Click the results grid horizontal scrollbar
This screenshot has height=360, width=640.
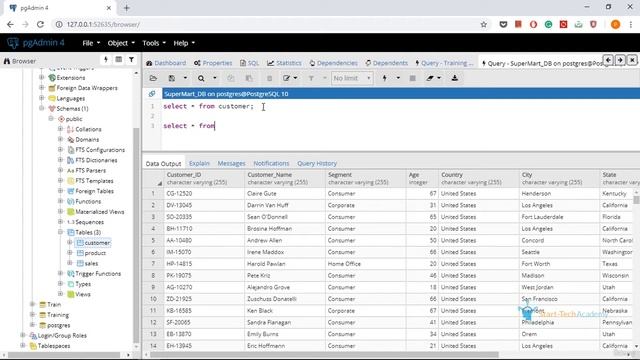click(324, 355)
